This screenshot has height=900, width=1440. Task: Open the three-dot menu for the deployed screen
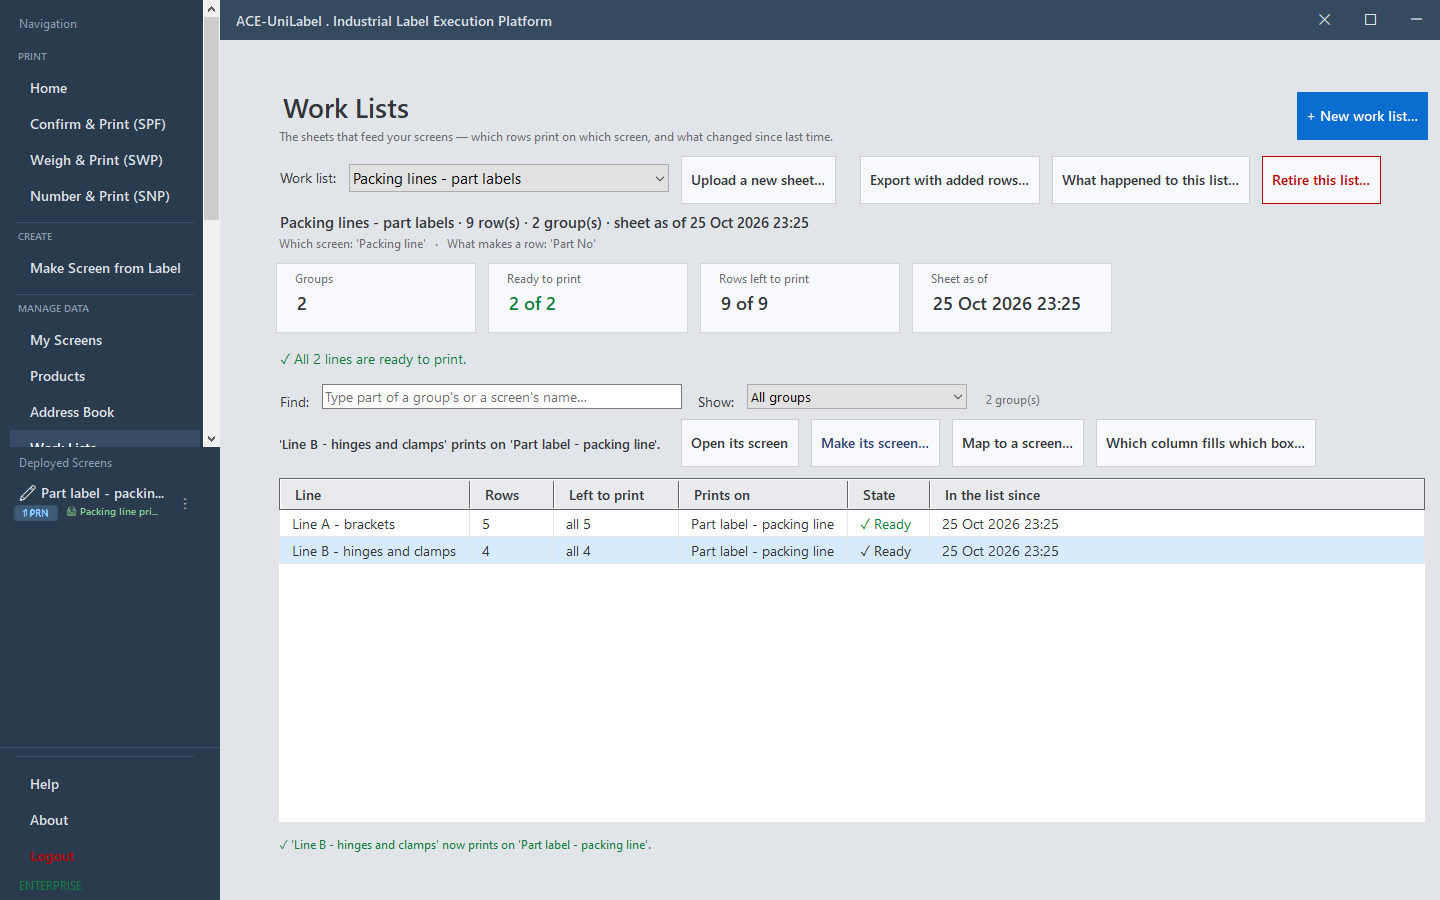(185, 503)
